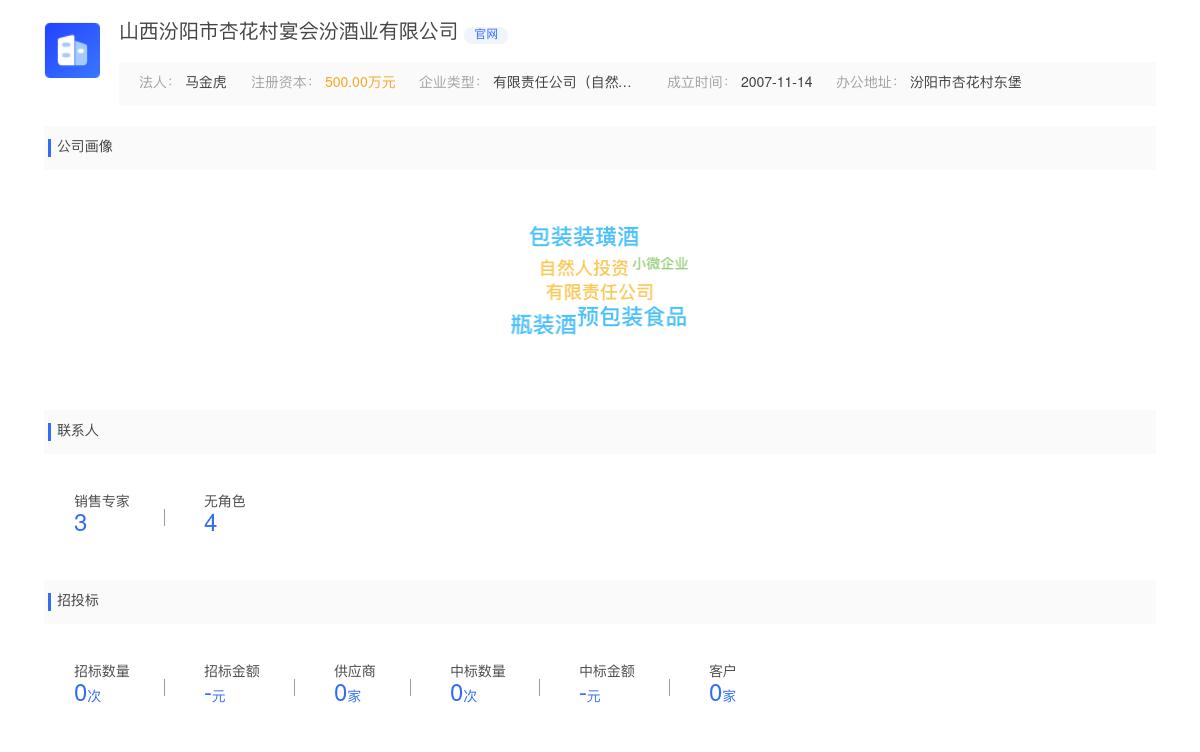Select the registered capital value 500.00万元
Viewport: 1200px width, 752px height.
(x=360, y=83)
